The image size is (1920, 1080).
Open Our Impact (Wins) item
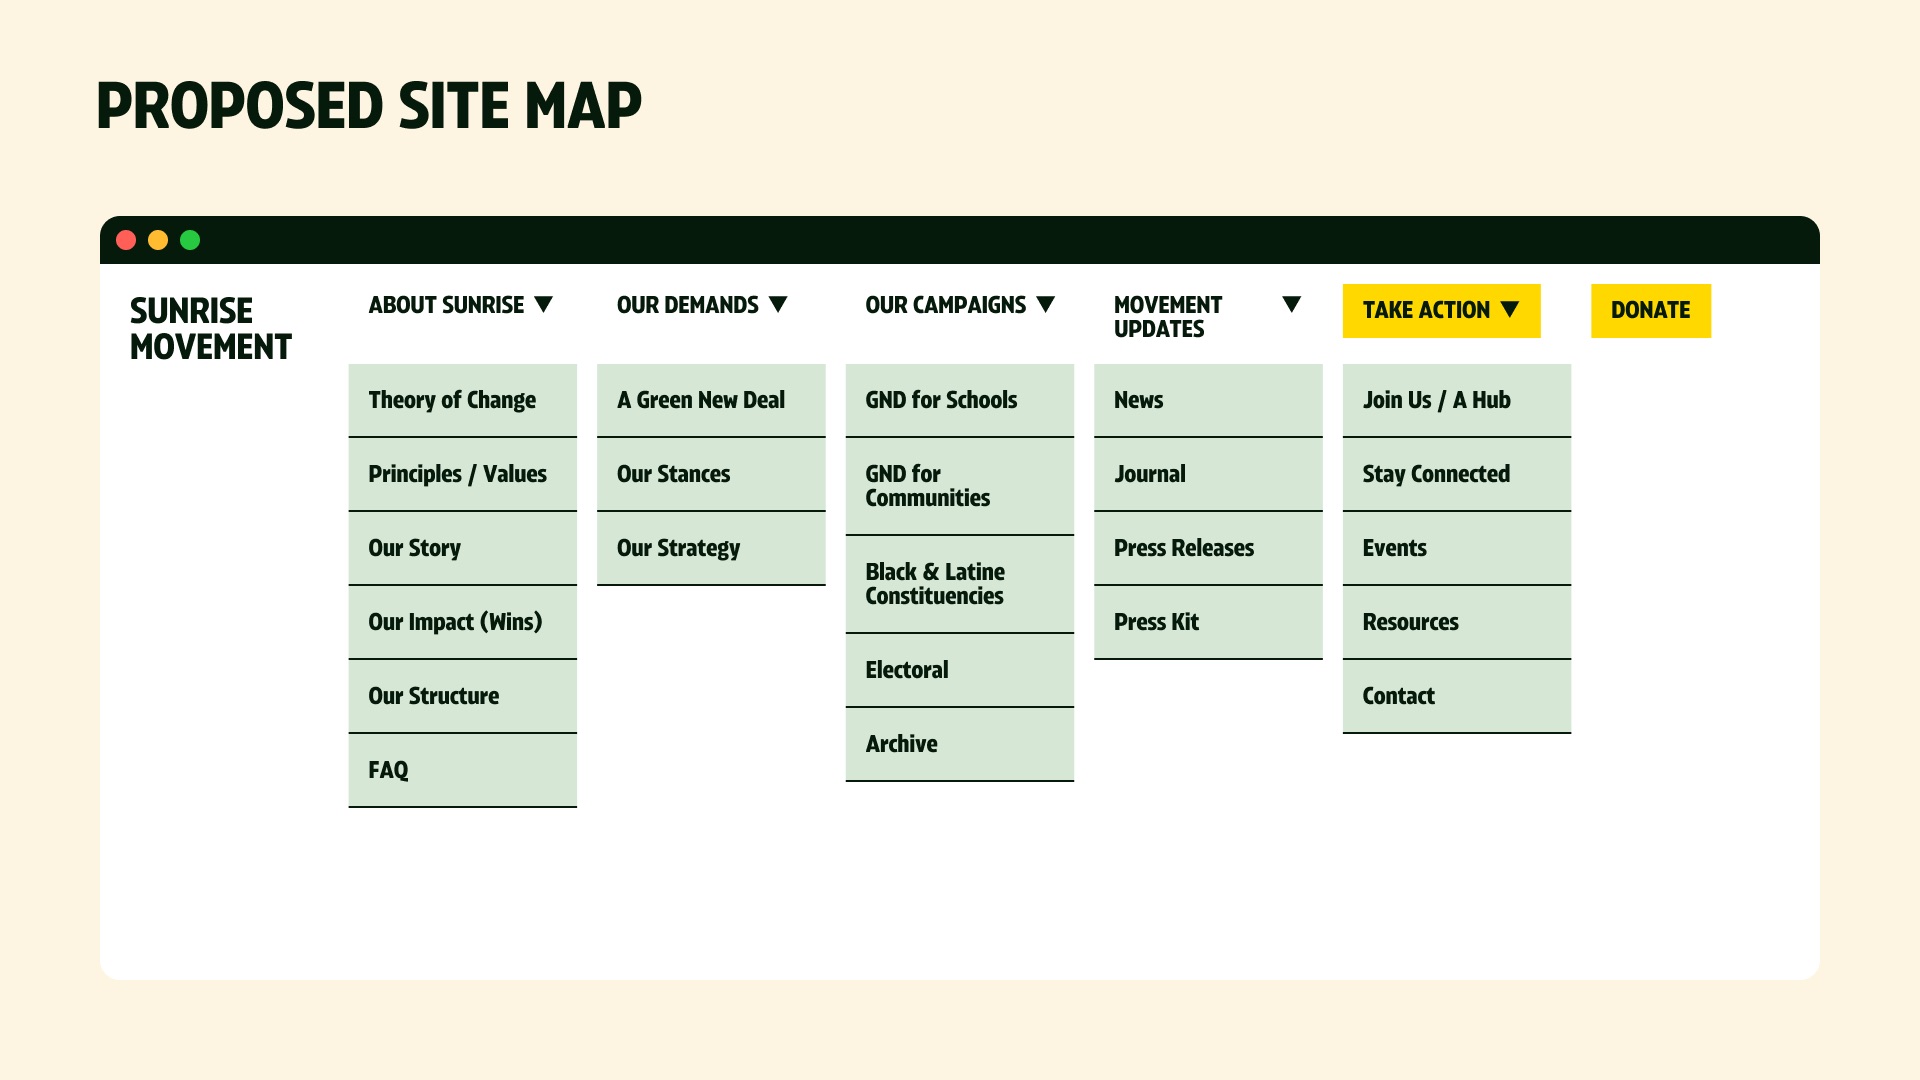click(462, 622)
